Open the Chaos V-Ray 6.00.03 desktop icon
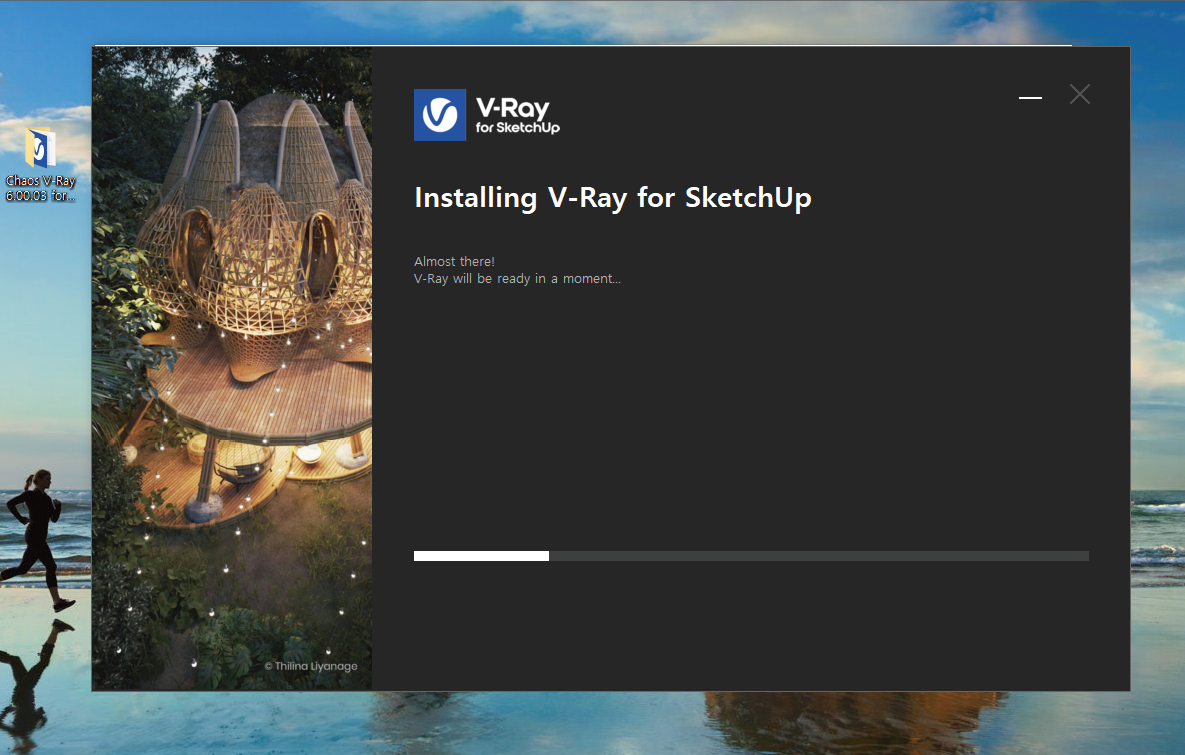The height and width of the screenshot is (755, 1185). tap(41, 164)
